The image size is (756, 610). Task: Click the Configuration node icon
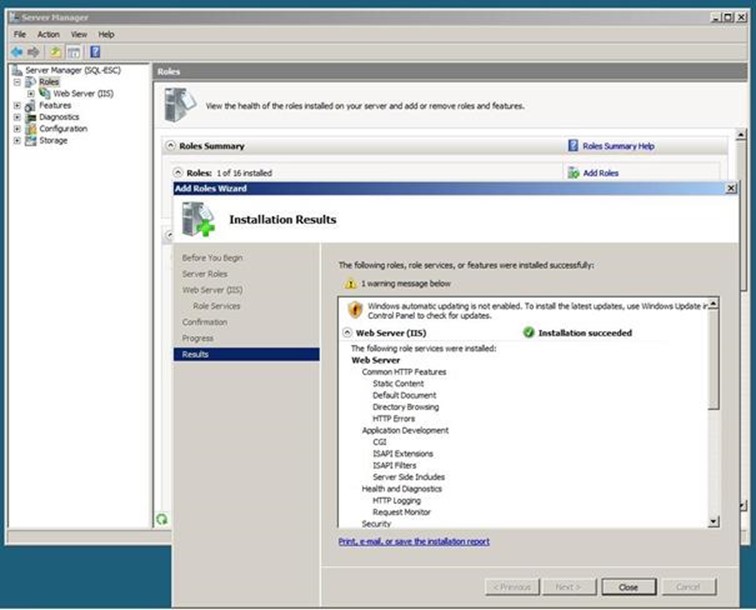[30, 129]
